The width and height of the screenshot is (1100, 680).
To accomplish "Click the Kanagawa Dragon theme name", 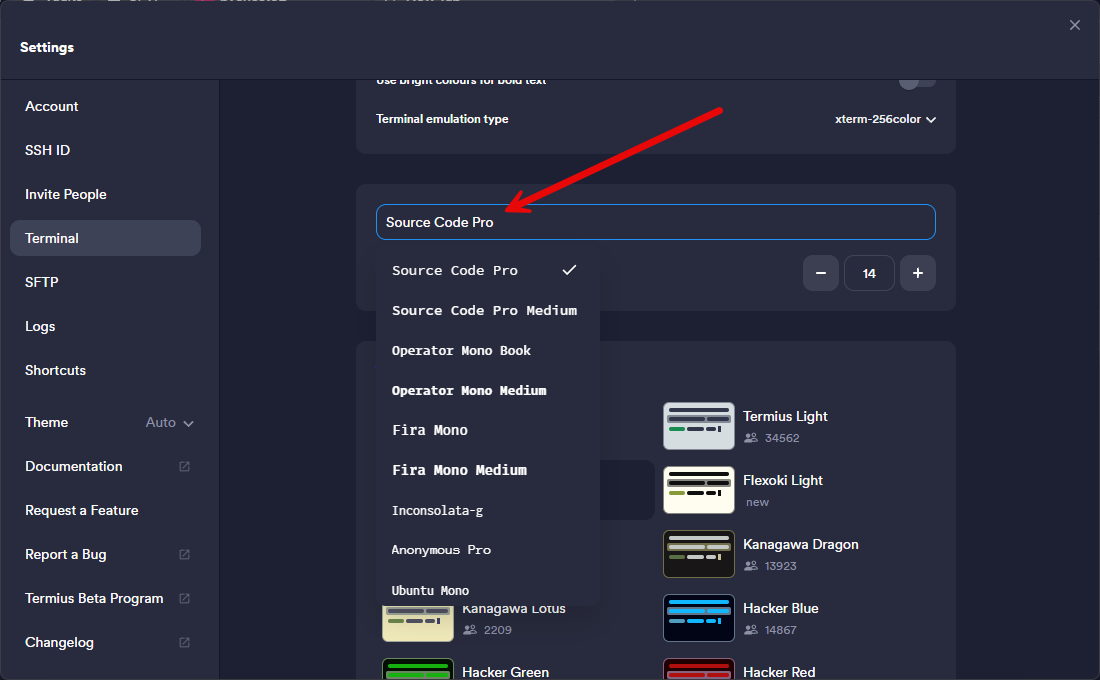I will coord(800,544).
